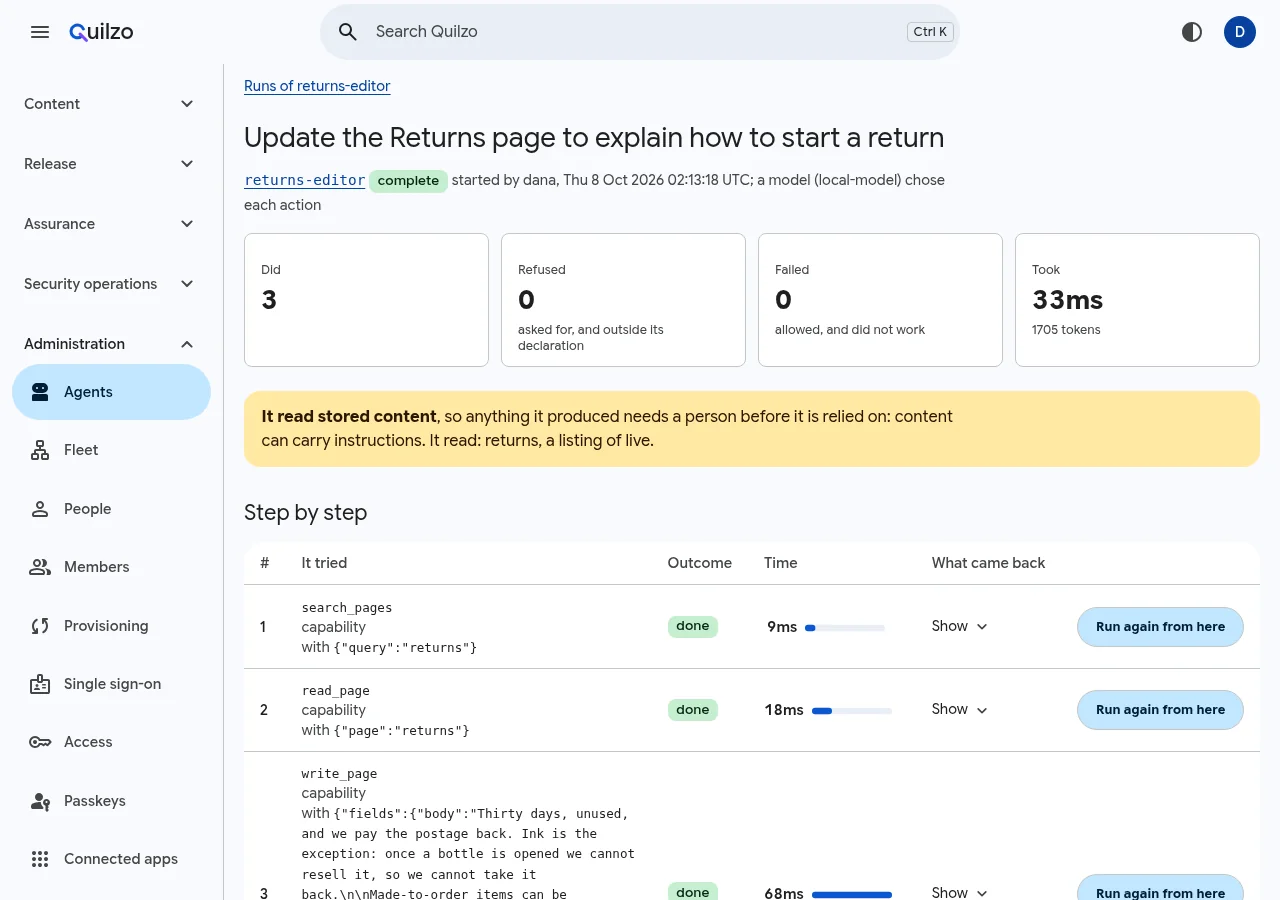
Task: Open the returns-editor agent link
Action: (304, 181)
